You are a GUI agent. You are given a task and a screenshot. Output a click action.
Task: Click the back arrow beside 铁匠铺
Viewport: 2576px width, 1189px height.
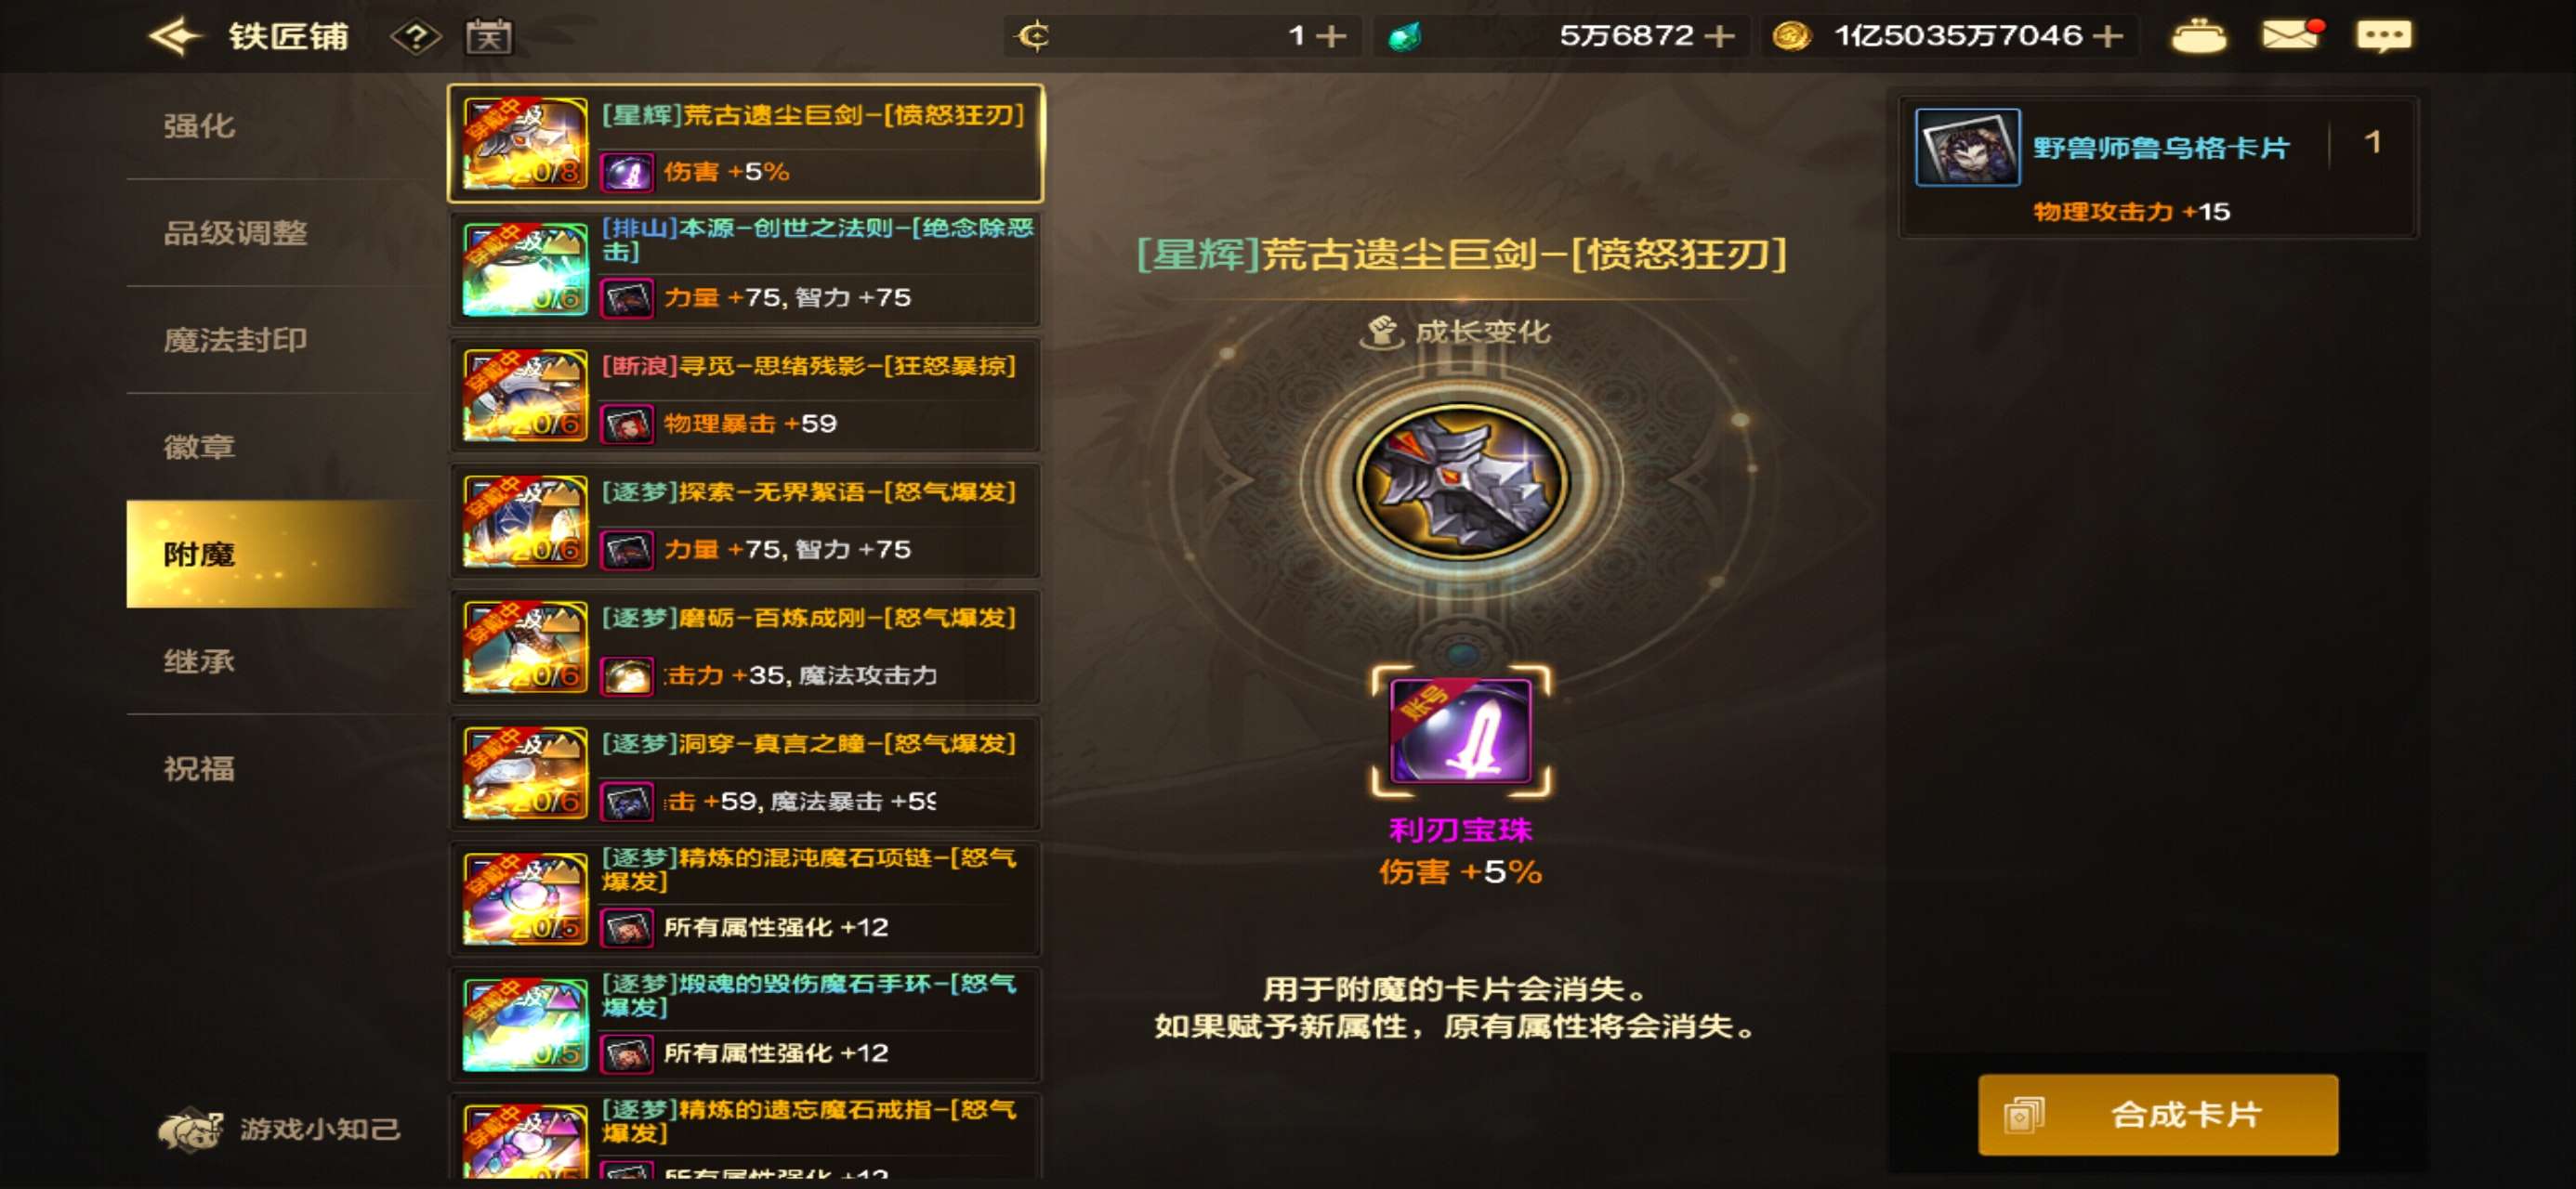[175, 37]
